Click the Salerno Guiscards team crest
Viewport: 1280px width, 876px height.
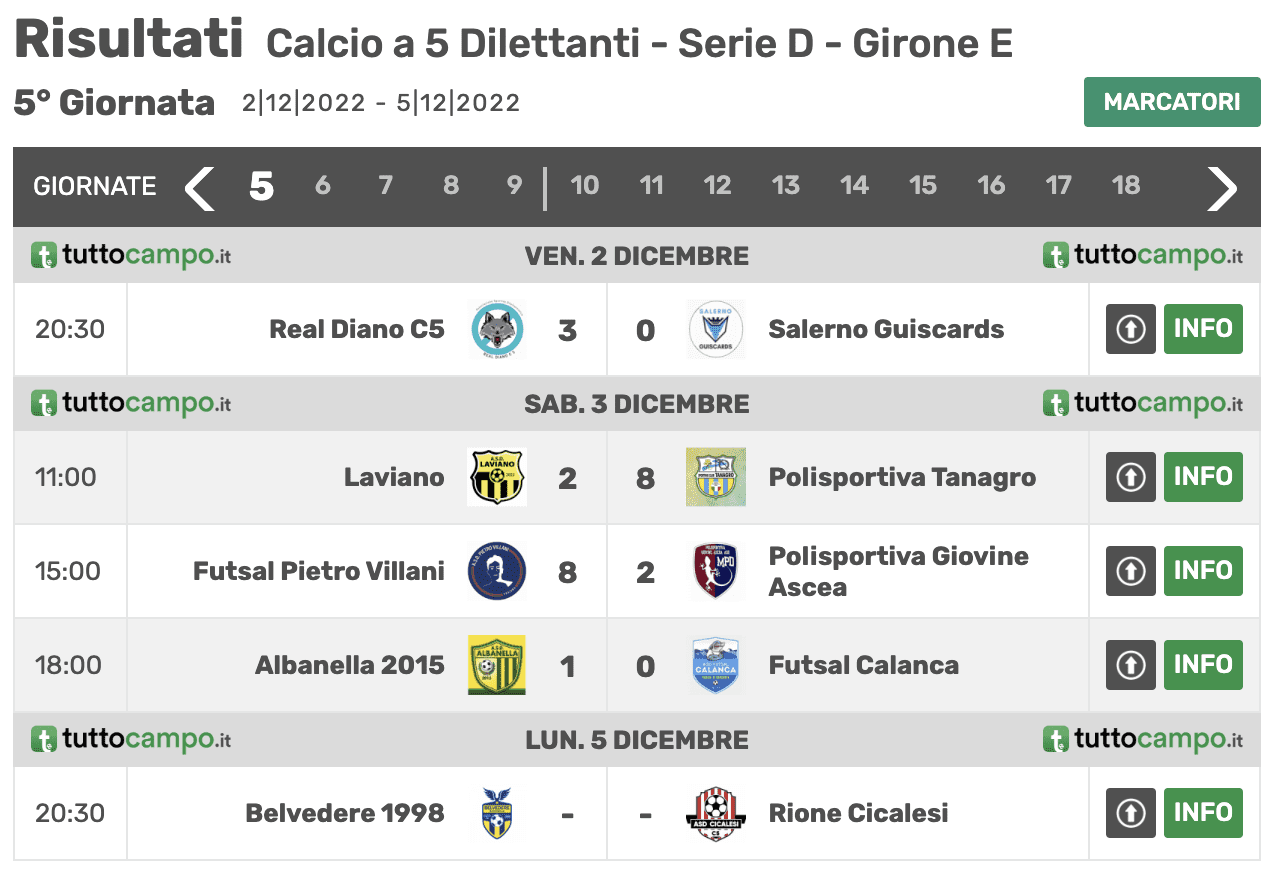(716, 329)
